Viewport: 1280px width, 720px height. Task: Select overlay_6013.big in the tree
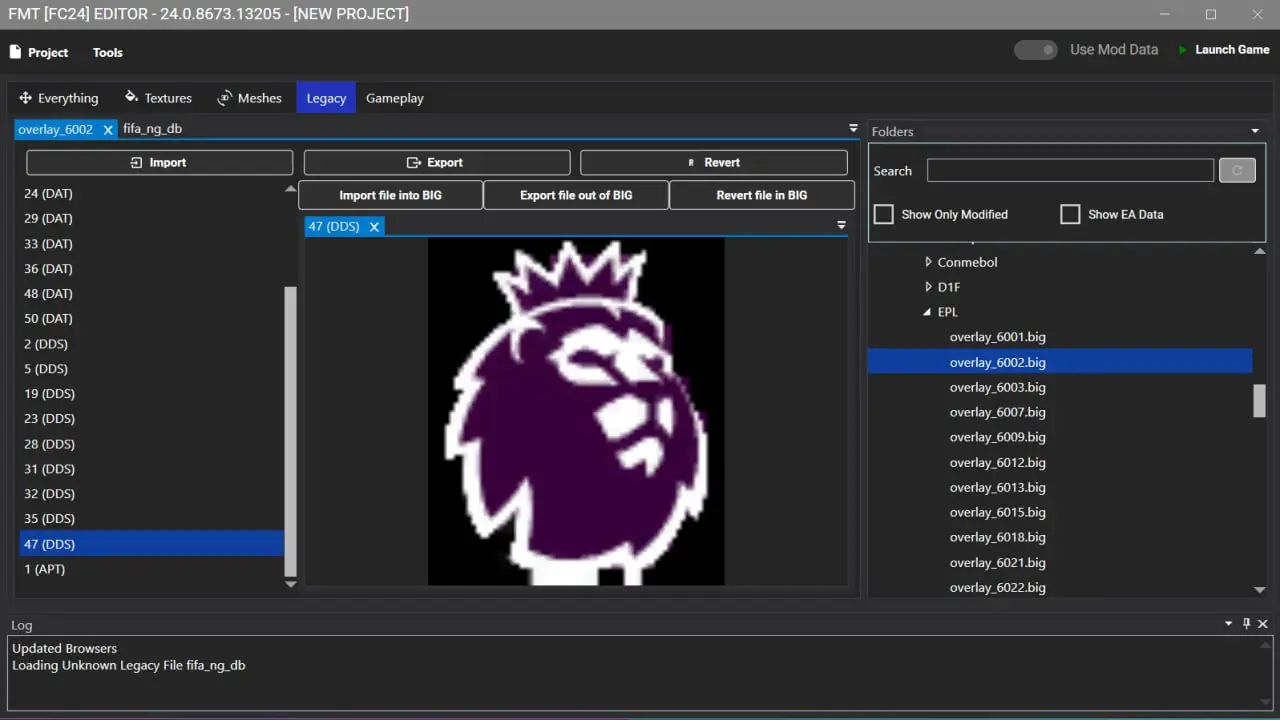998,487
